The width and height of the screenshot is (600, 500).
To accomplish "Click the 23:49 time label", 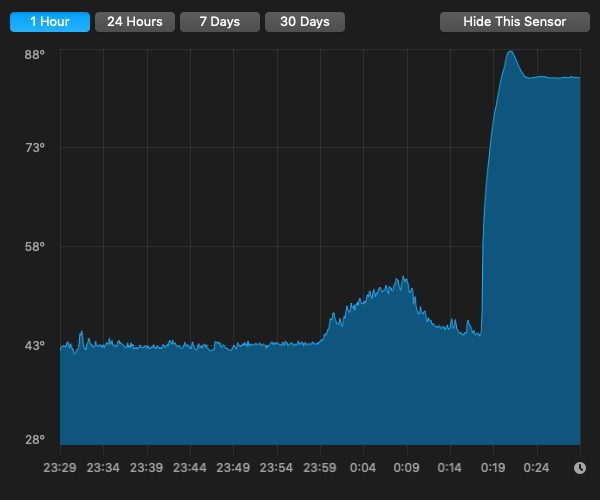I will tap(233, 467).
